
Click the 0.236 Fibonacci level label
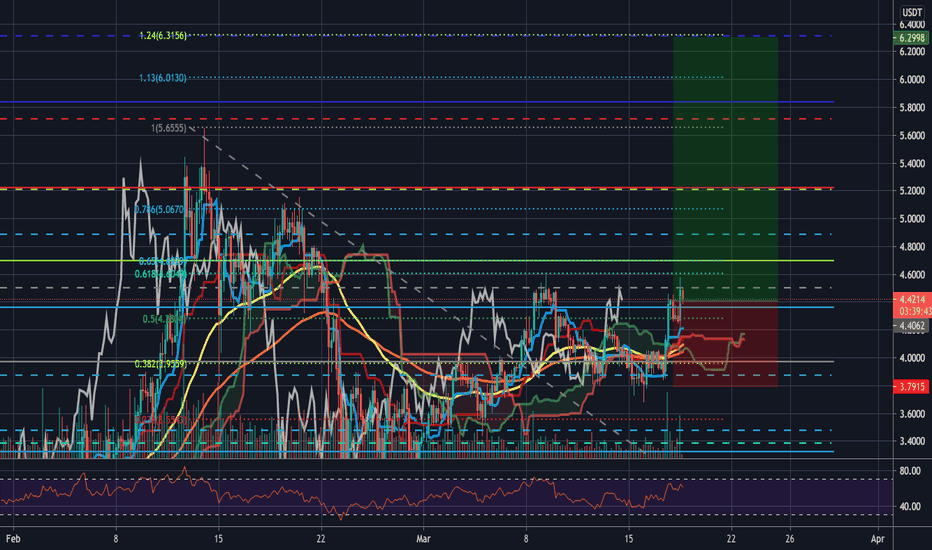pos(160,419)
